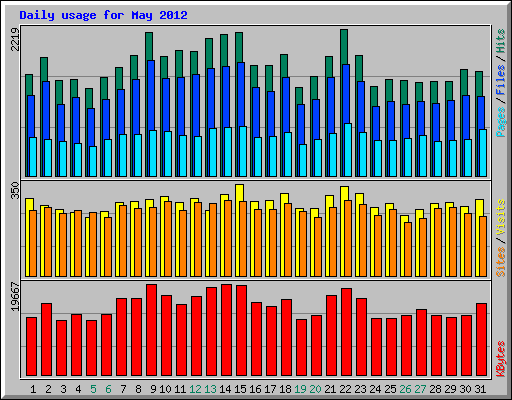Click day 22 on the x-axis
The image size is (512, 400).
pos(345,389)
